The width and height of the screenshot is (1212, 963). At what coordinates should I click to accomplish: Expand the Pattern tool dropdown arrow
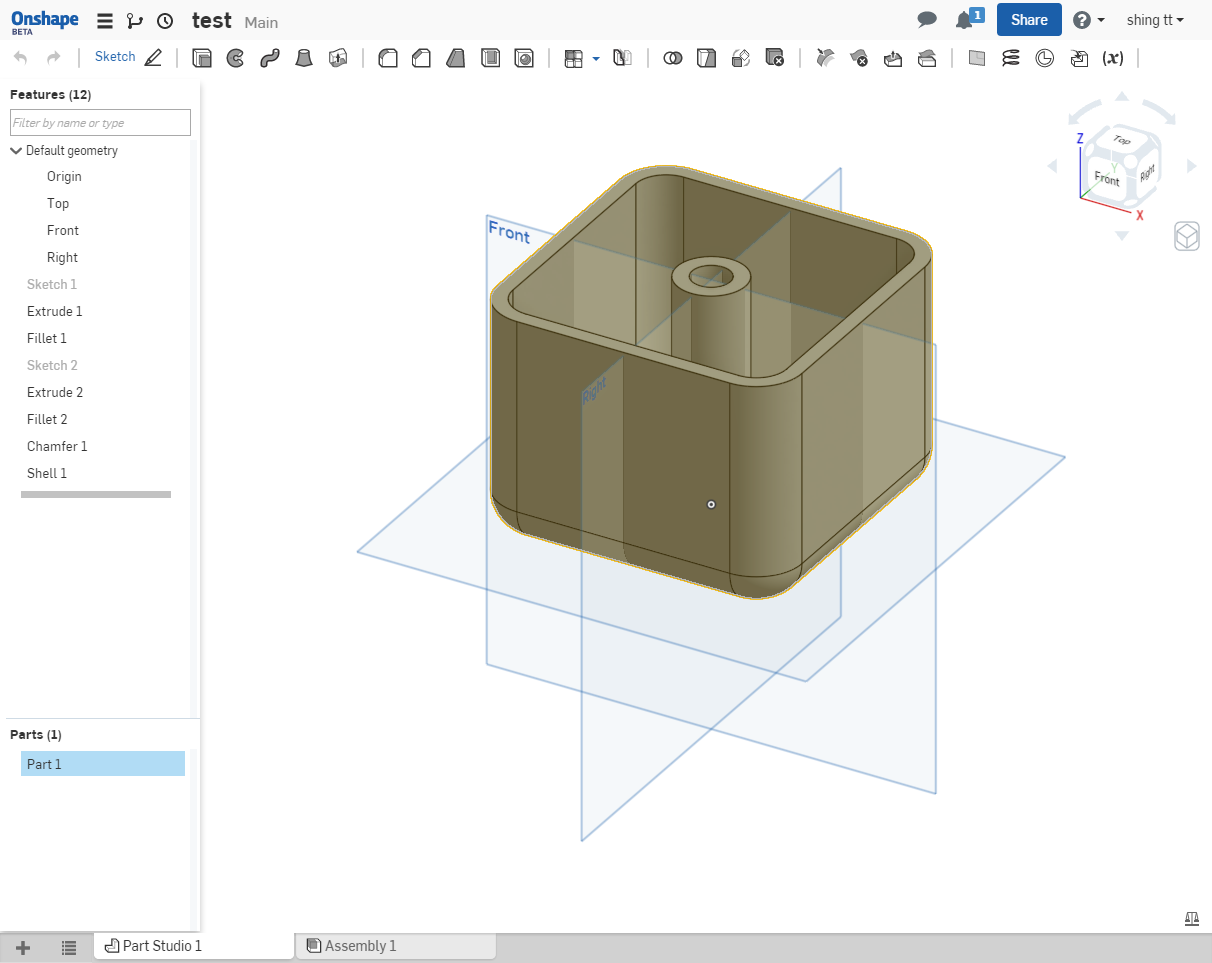click(x=596, y=59)
